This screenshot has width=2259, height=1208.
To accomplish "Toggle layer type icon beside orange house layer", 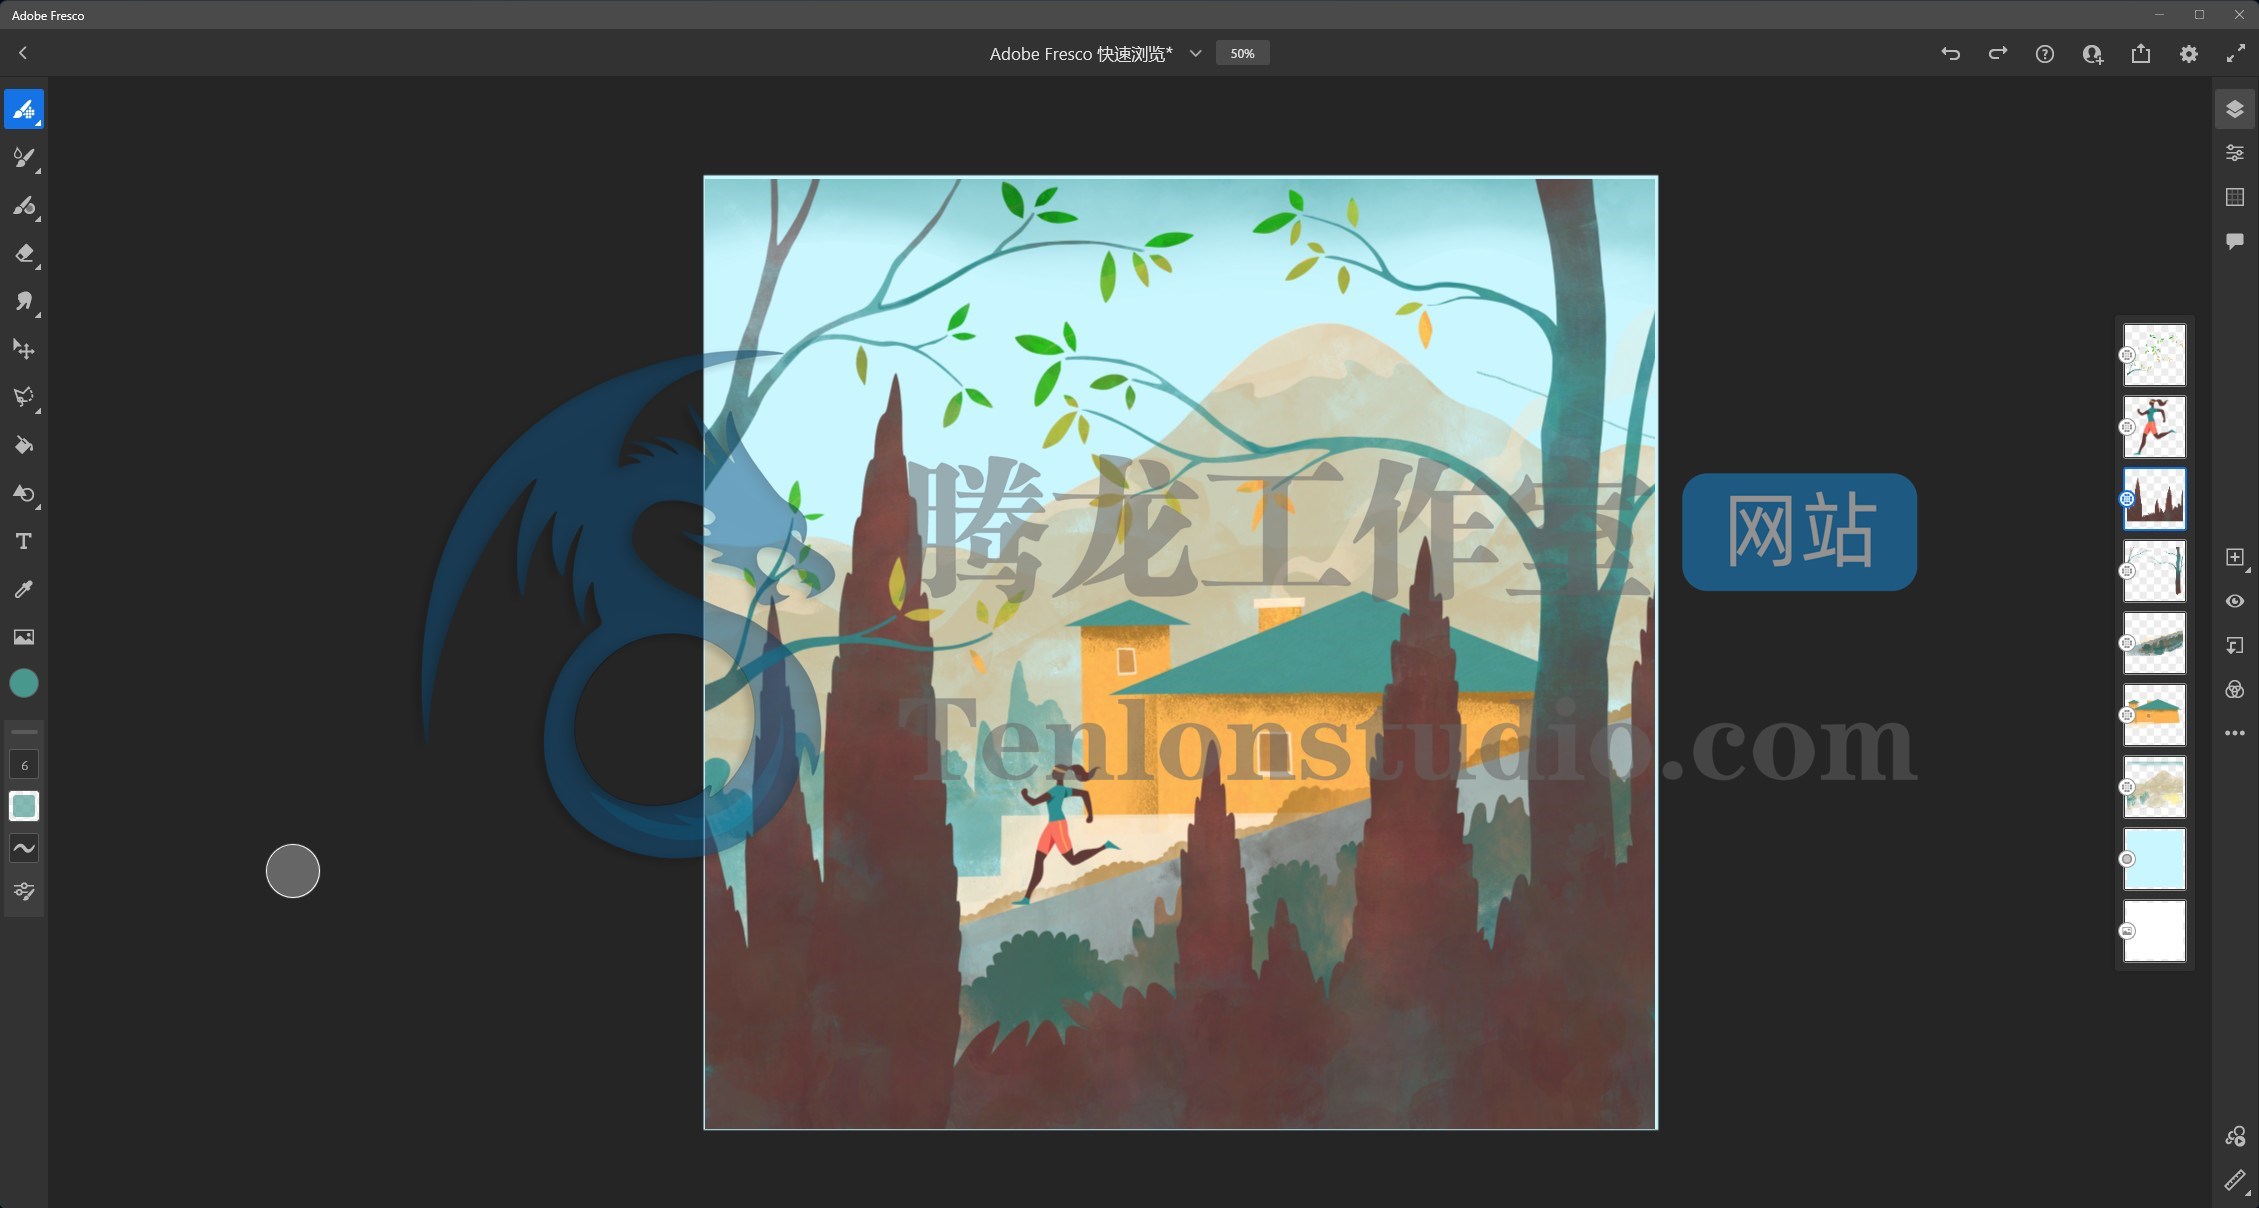I will 2127,715.
